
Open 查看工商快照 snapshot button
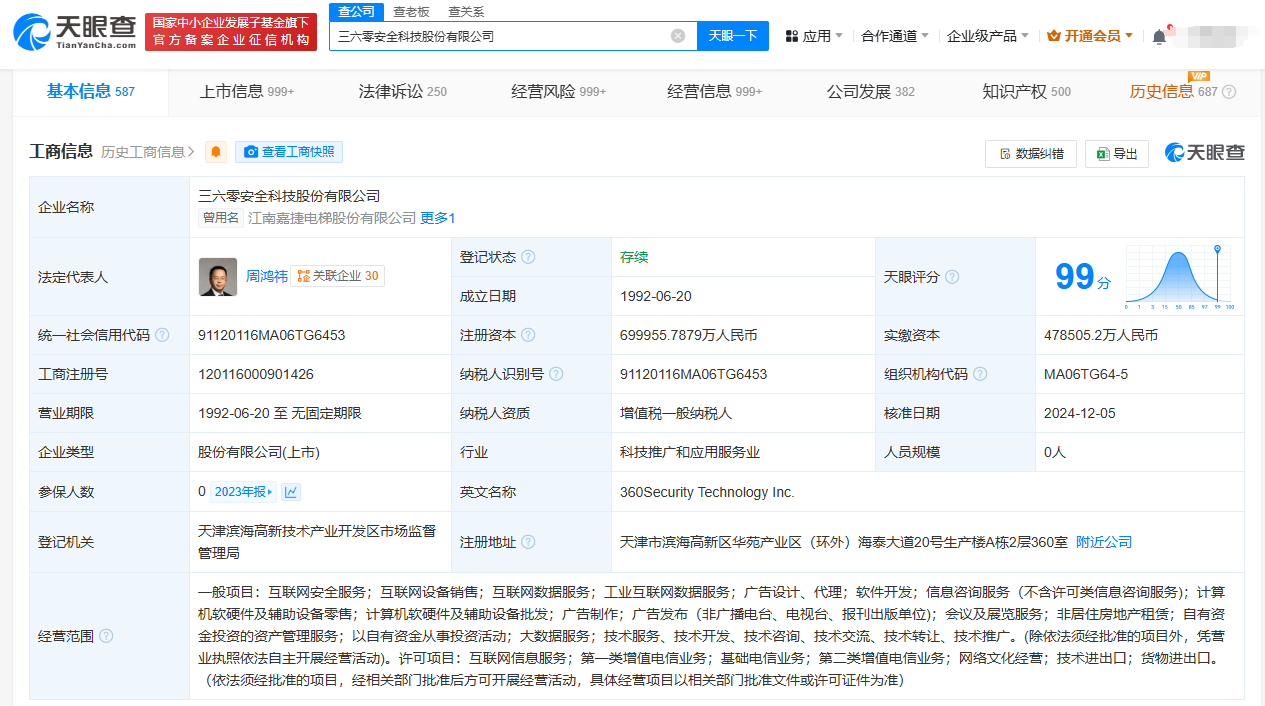(x=289, y=152)
